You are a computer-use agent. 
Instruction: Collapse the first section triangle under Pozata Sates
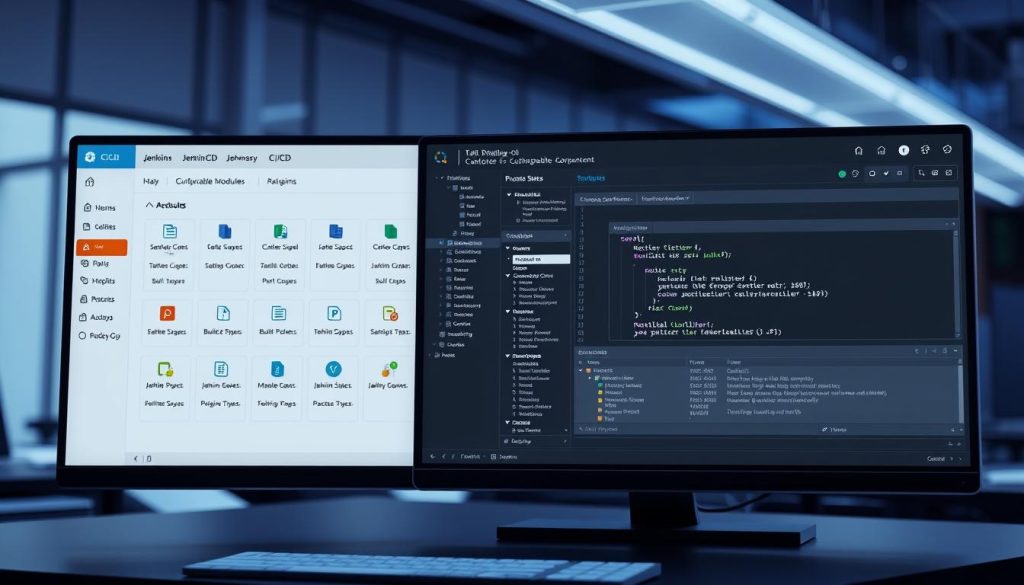509,195
